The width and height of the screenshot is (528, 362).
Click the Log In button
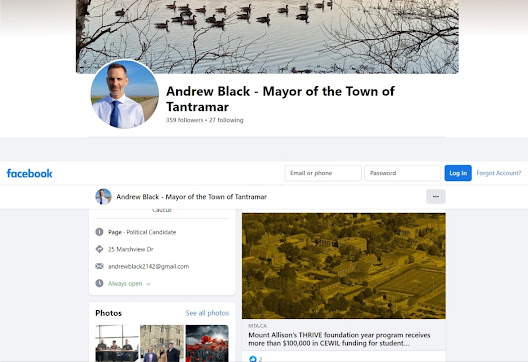click(x=458, y=173)
